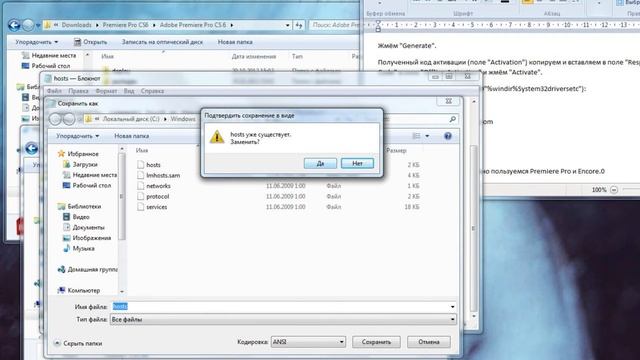Open Библиотеки in Save As sidebar
The height and width of the screenshot is (360, 640).
point(79,207)
